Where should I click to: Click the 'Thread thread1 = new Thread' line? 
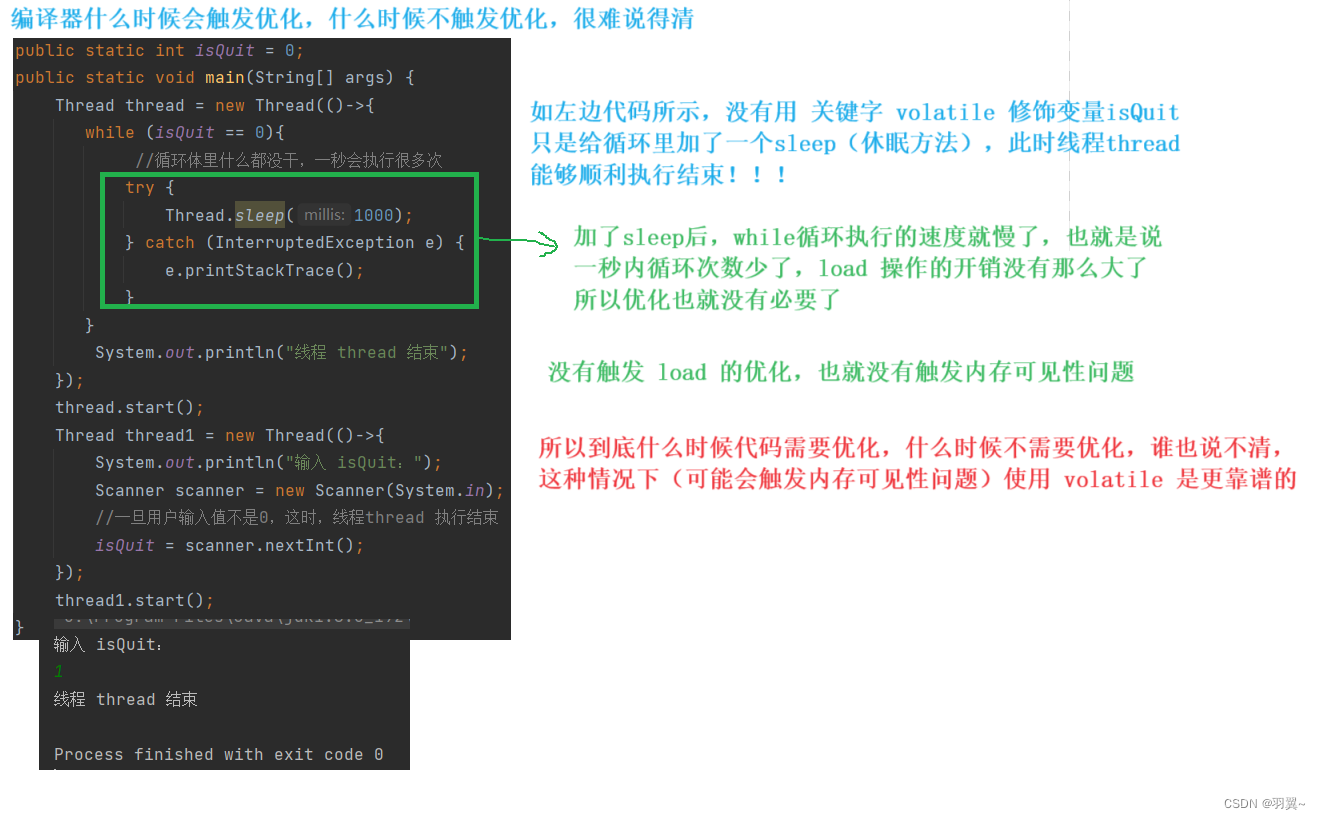point(220,435)
